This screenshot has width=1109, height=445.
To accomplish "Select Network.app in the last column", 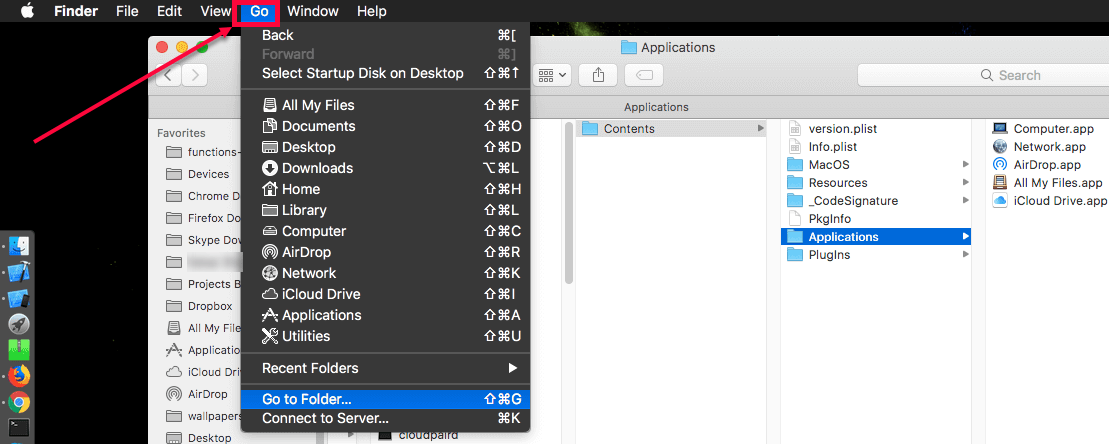I will coord(1049,147).
